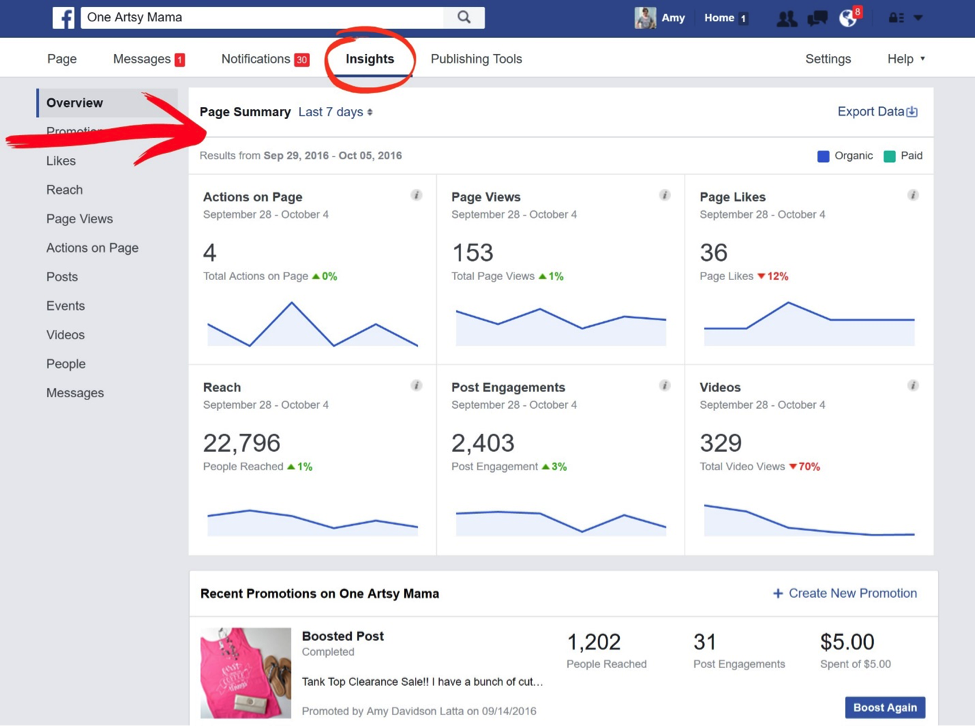
Task: Open the Settings tab
Action: point(828,59)
